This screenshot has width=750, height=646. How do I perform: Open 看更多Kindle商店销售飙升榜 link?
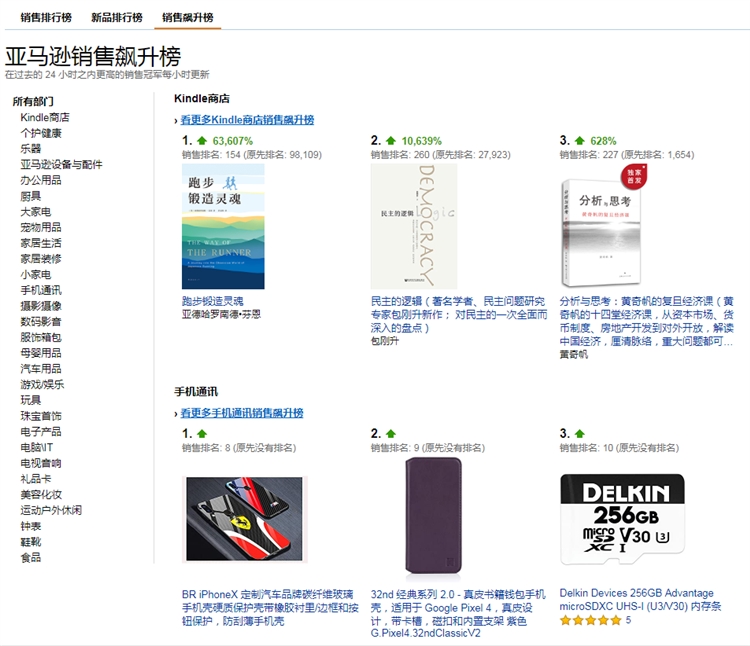(x=247, y=120)
